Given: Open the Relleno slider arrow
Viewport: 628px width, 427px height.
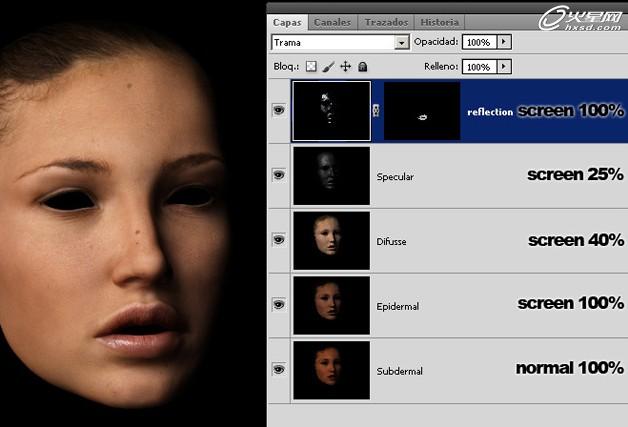Looking at the screenshot, I should point(504,66).
